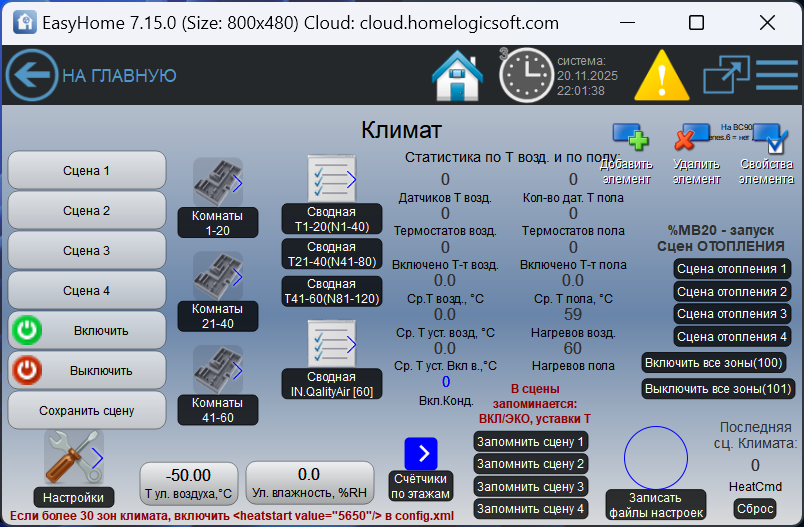Open the home house icon

click(457, 75)
